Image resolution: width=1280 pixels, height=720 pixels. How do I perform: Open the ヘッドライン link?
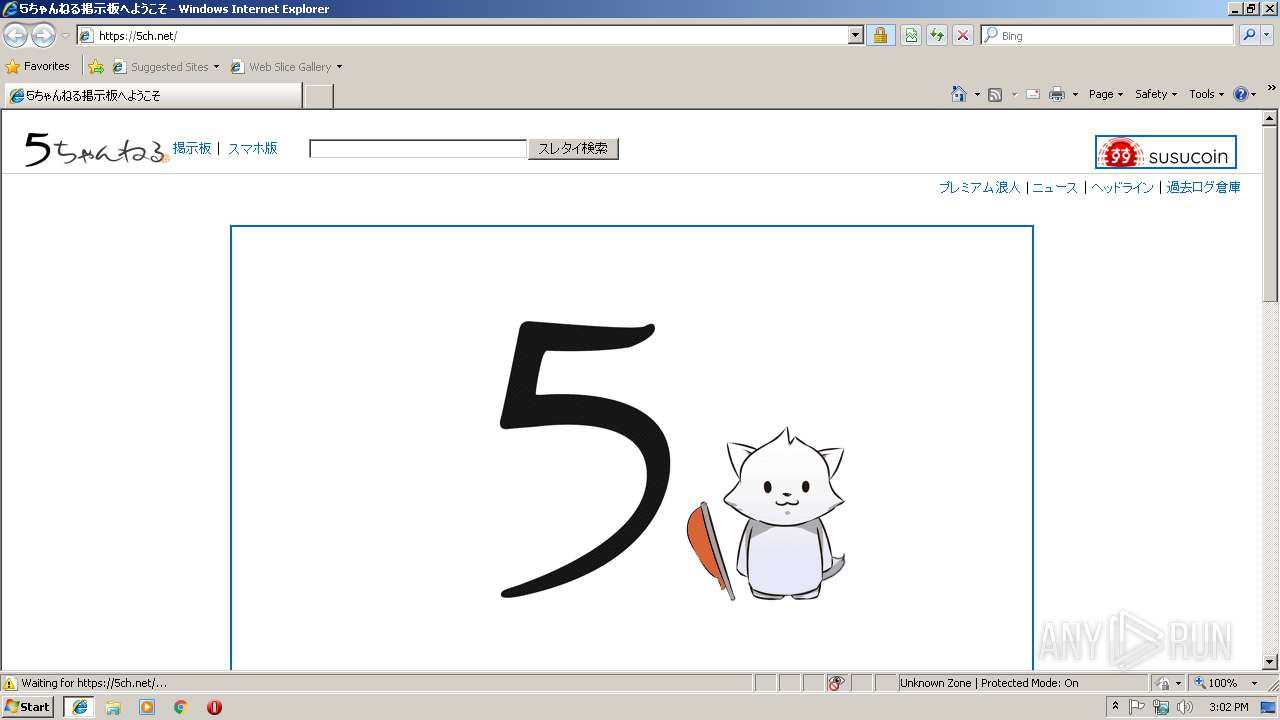1122,187
